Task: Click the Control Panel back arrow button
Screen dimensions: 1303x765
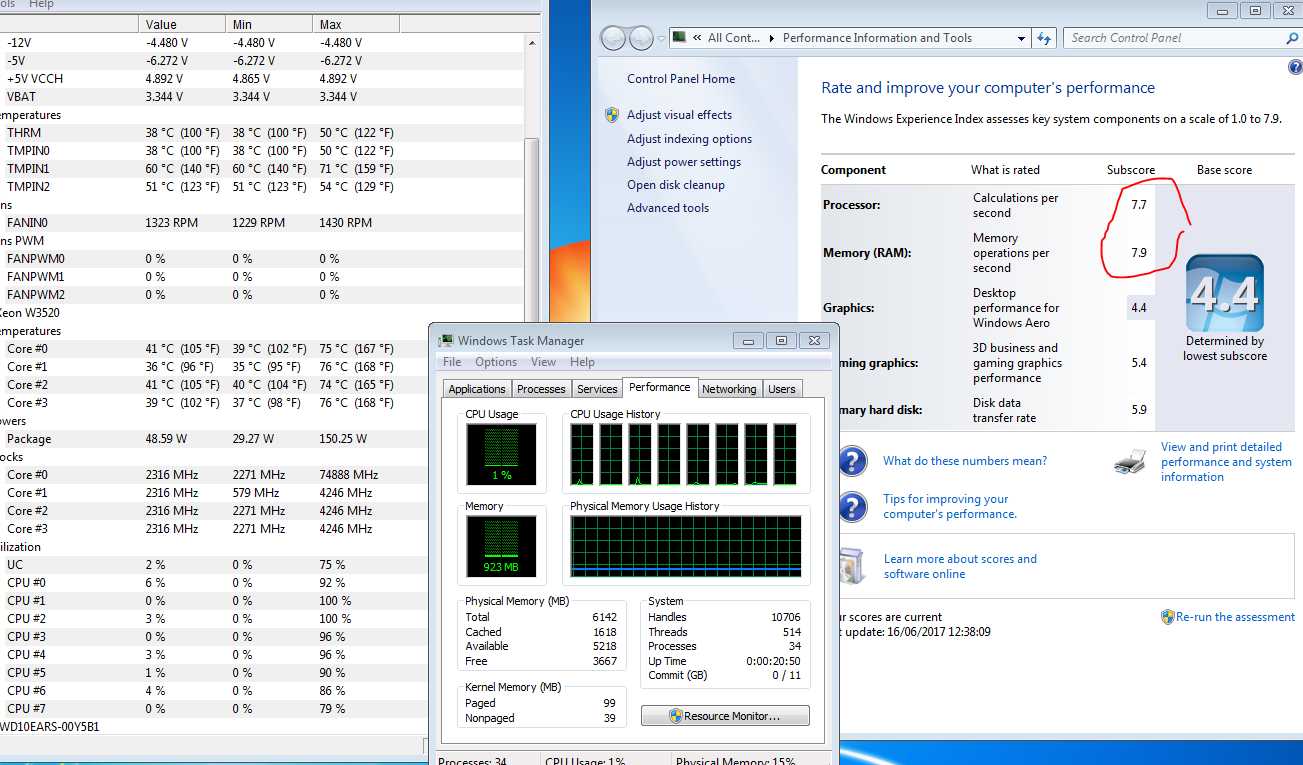Action: coord(612,38)
